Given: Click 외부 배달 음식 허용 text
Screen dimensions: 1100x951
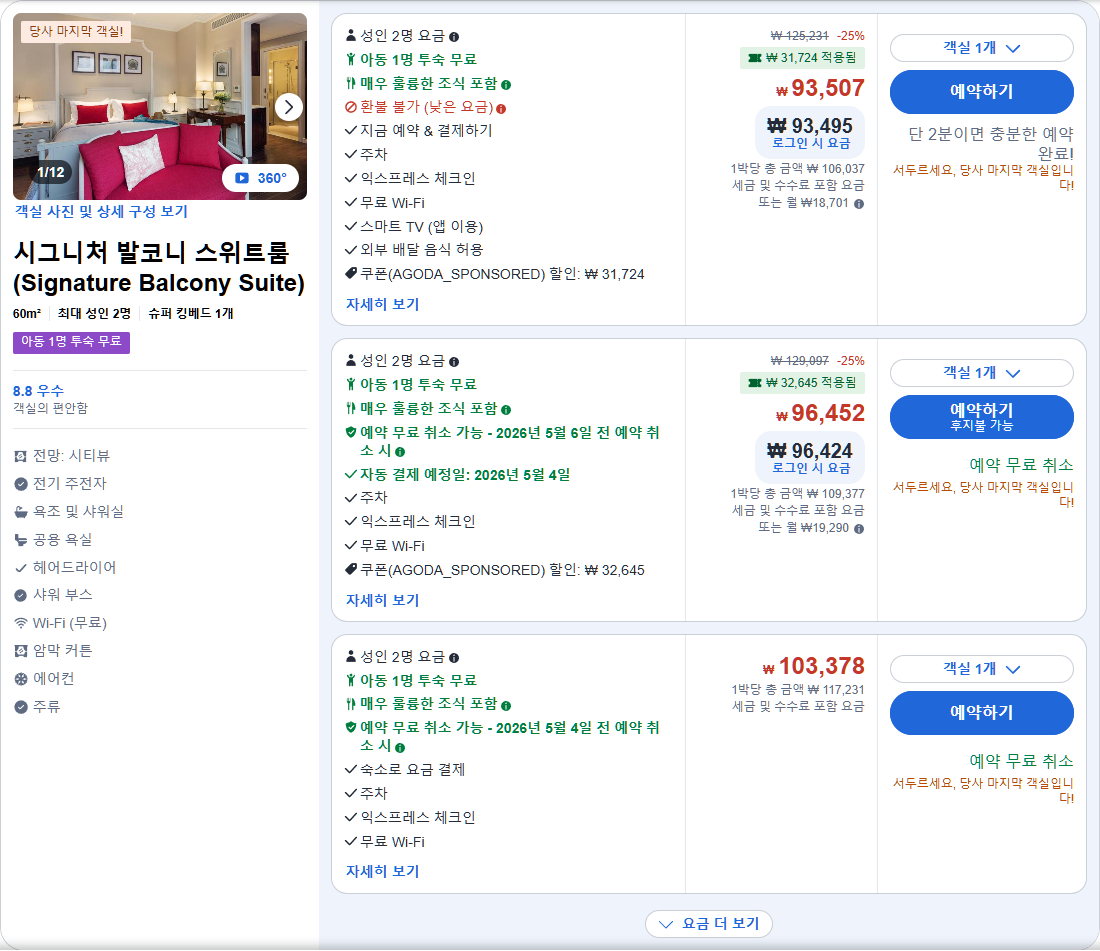Looking at the screenshot, I should (x=422, y=250).
